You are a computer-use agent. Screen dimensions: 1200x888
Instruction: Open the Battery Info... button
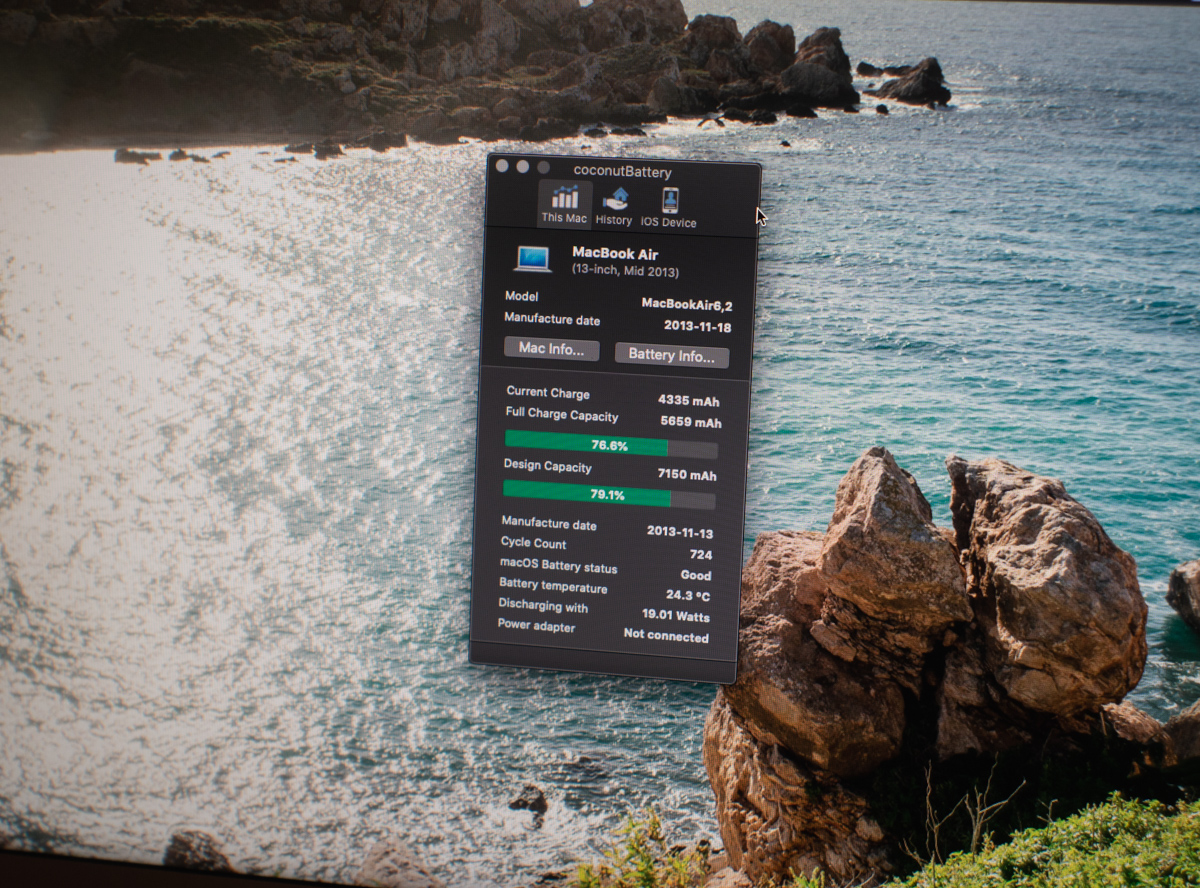pos(671,356)
